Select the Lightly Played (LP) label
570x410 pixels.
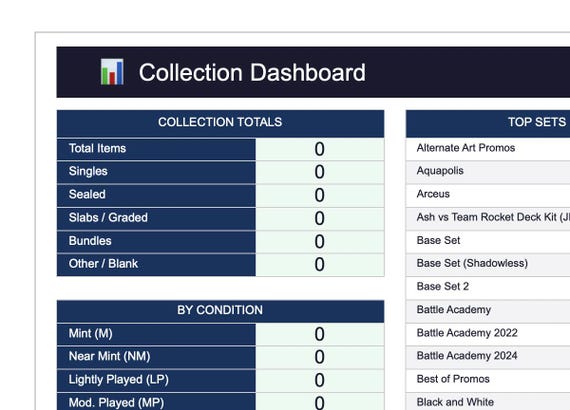point(156,381)
